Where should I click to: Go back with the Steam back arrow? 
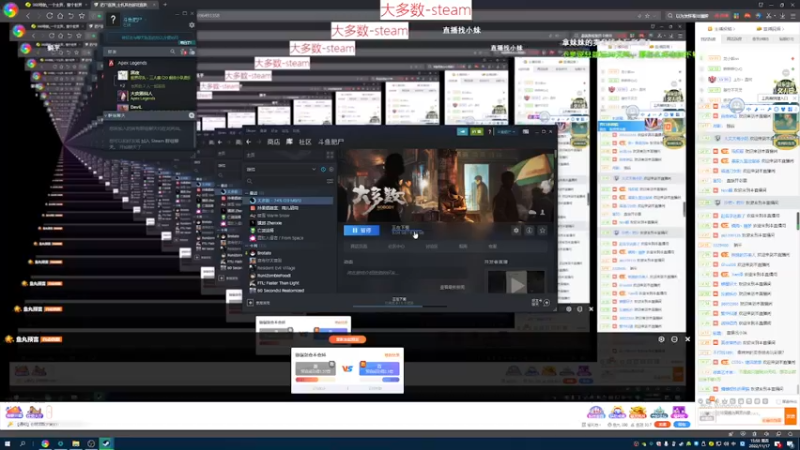pyautogui.click(x=248, y=142)
